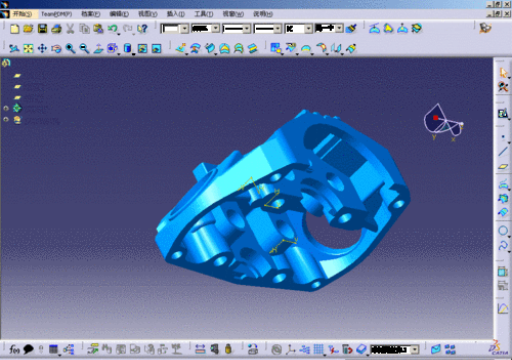Click the Point tool in right toolbar
512x360 pixels.
pos(503,137)
